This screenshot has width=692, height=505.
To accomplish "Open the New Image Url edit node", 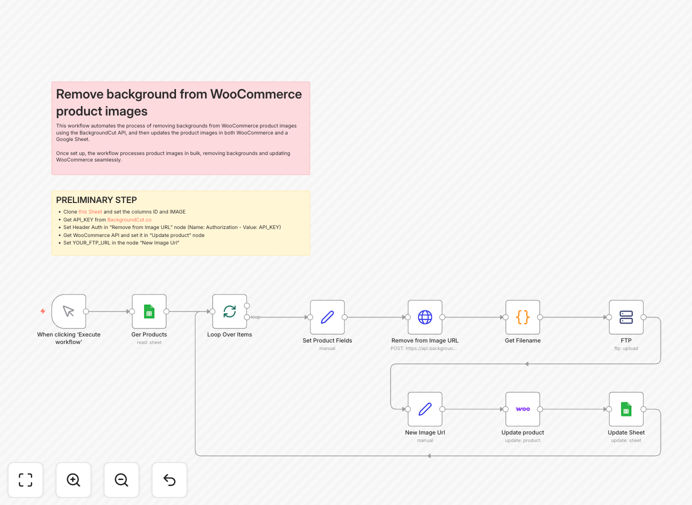I will (x=425, y=409).
